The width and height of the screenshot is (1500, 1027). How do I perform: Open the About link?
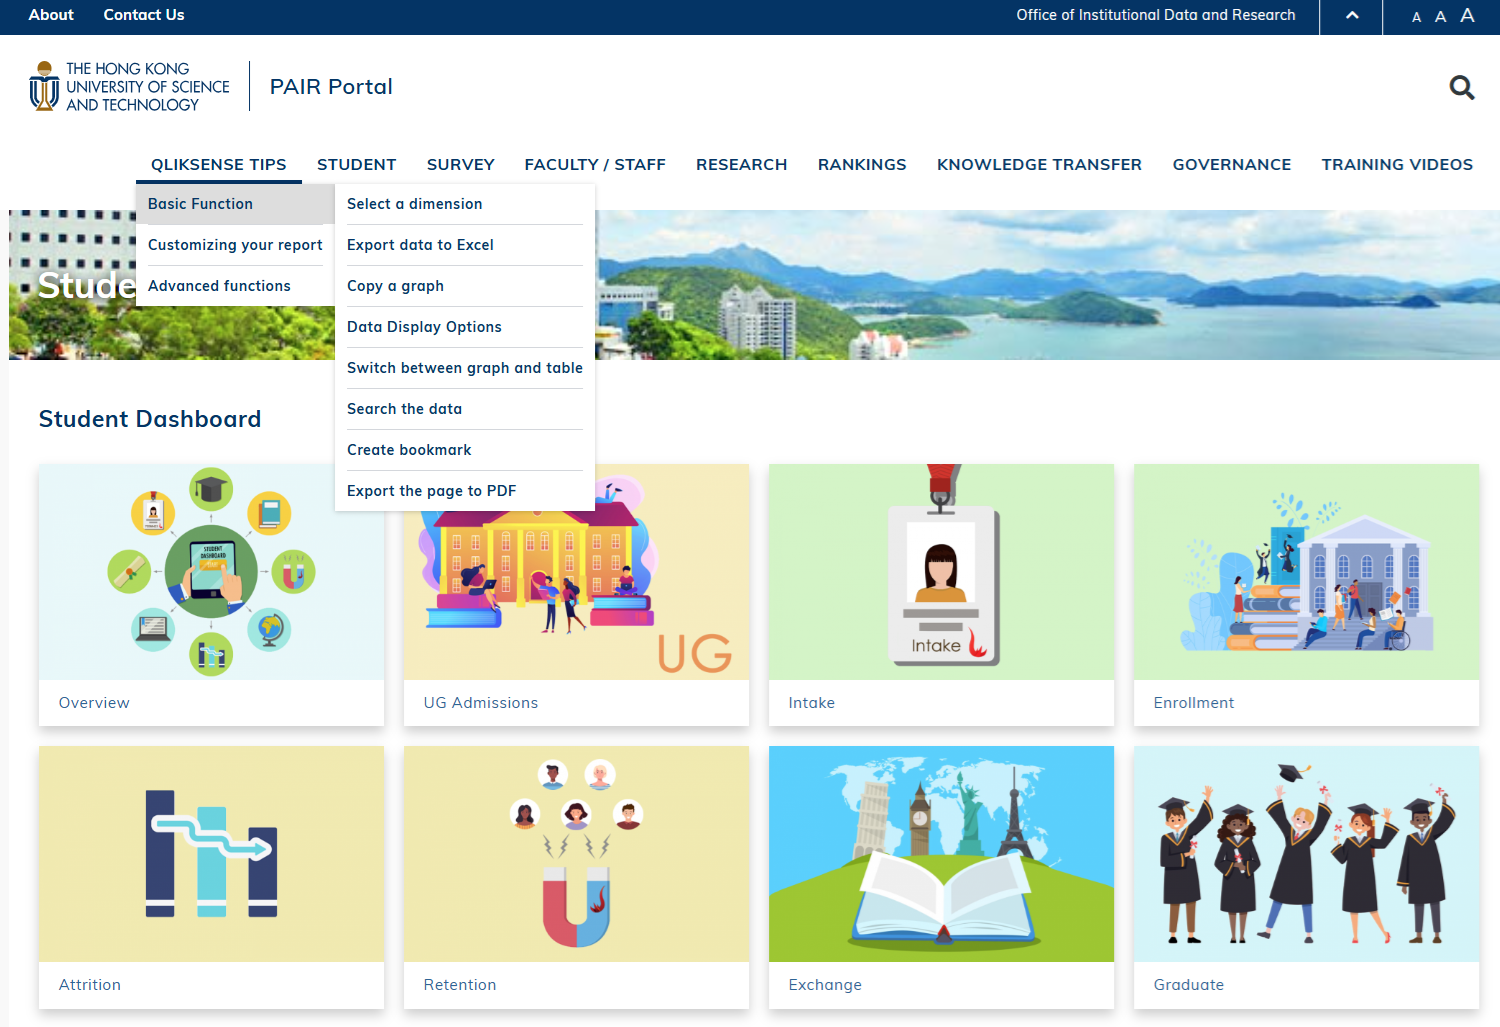click(x=51, y=15)
